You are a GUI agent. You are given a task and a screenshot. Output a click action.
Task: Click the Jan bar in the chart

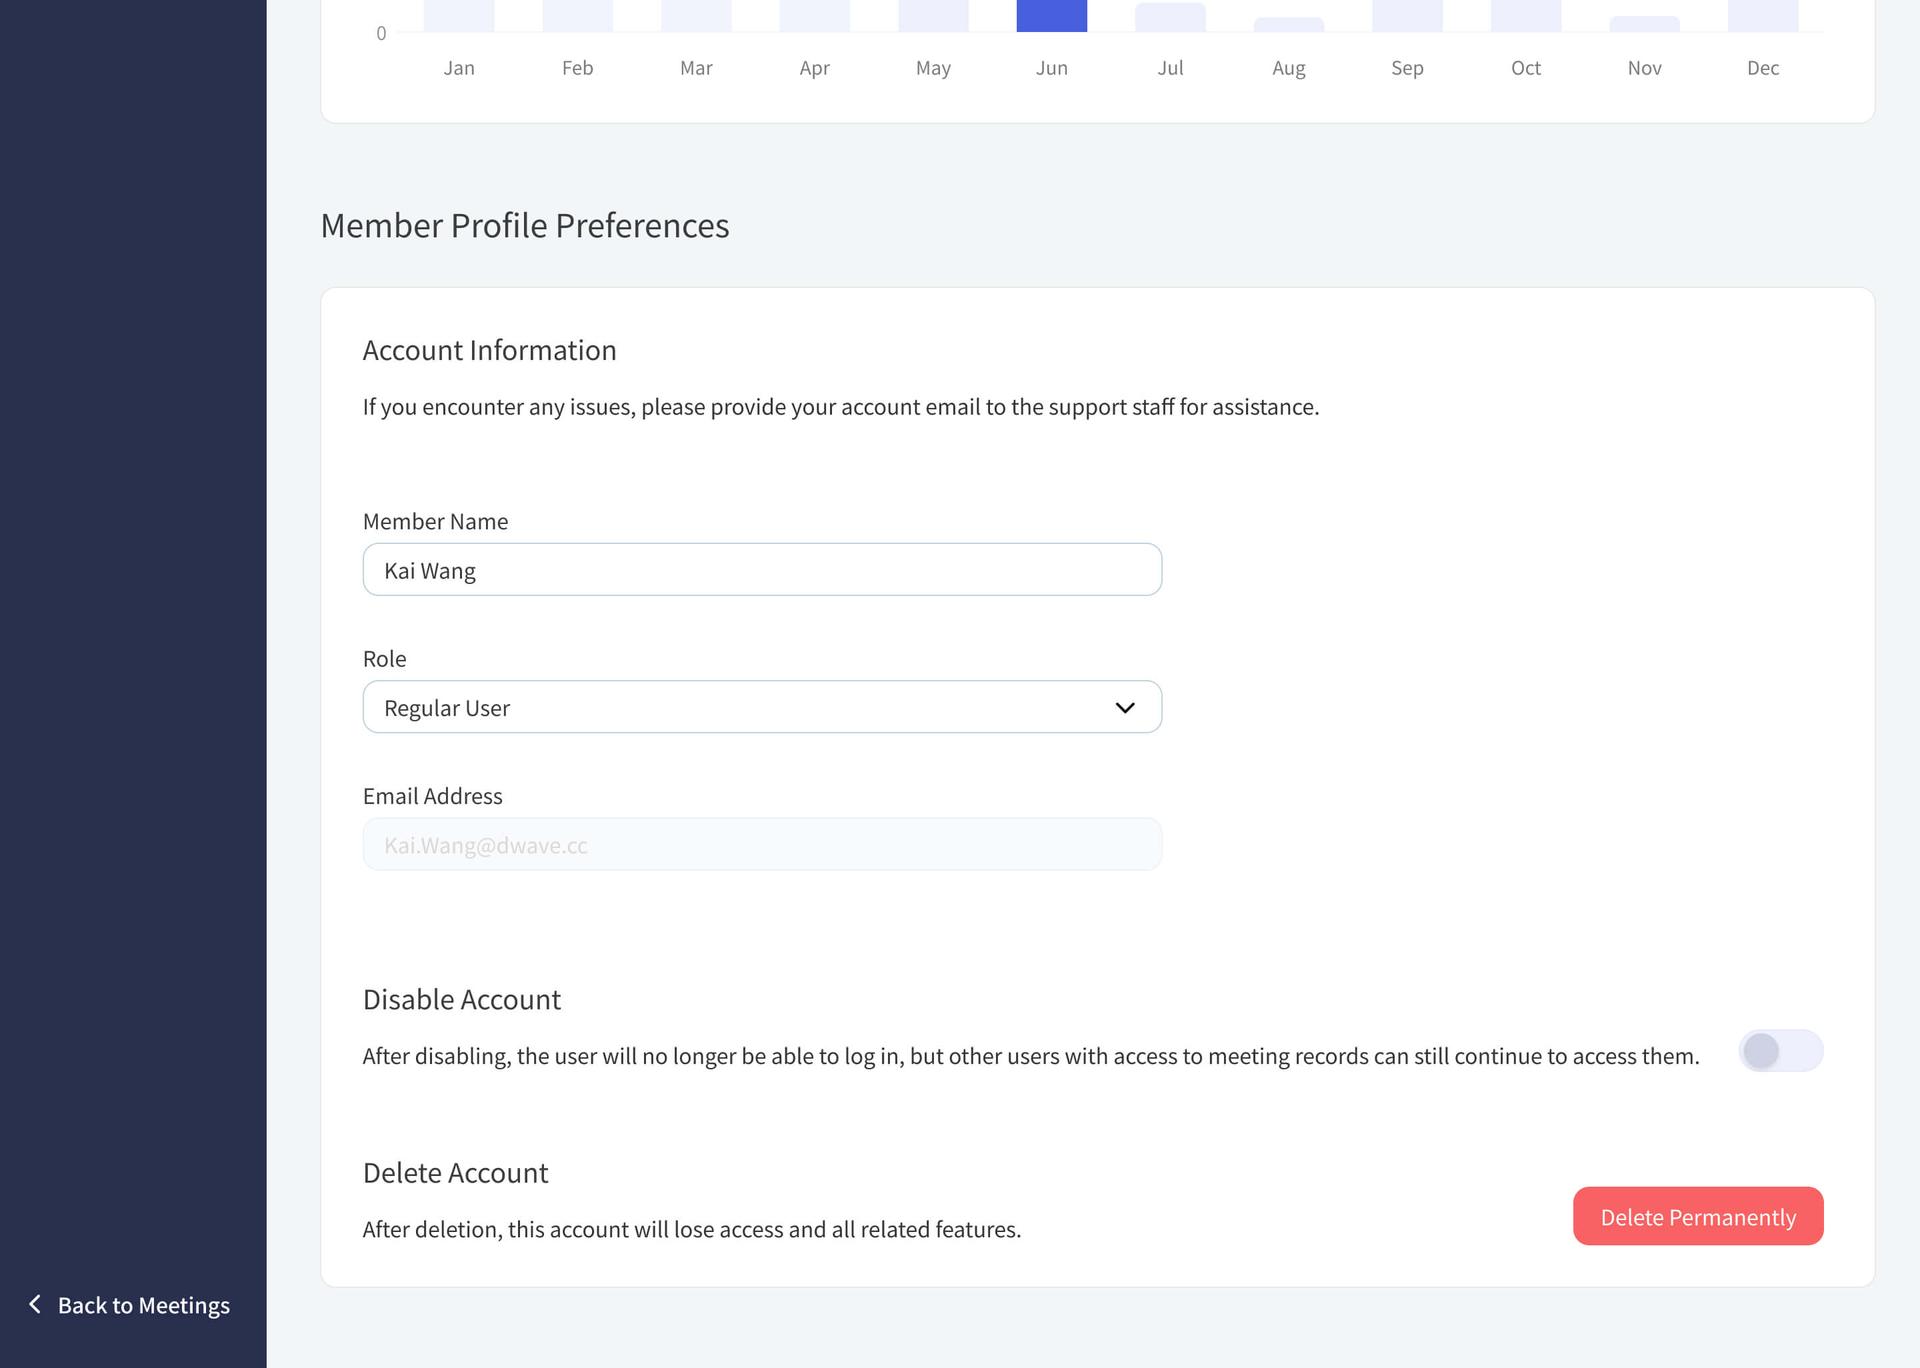(458, 16)
